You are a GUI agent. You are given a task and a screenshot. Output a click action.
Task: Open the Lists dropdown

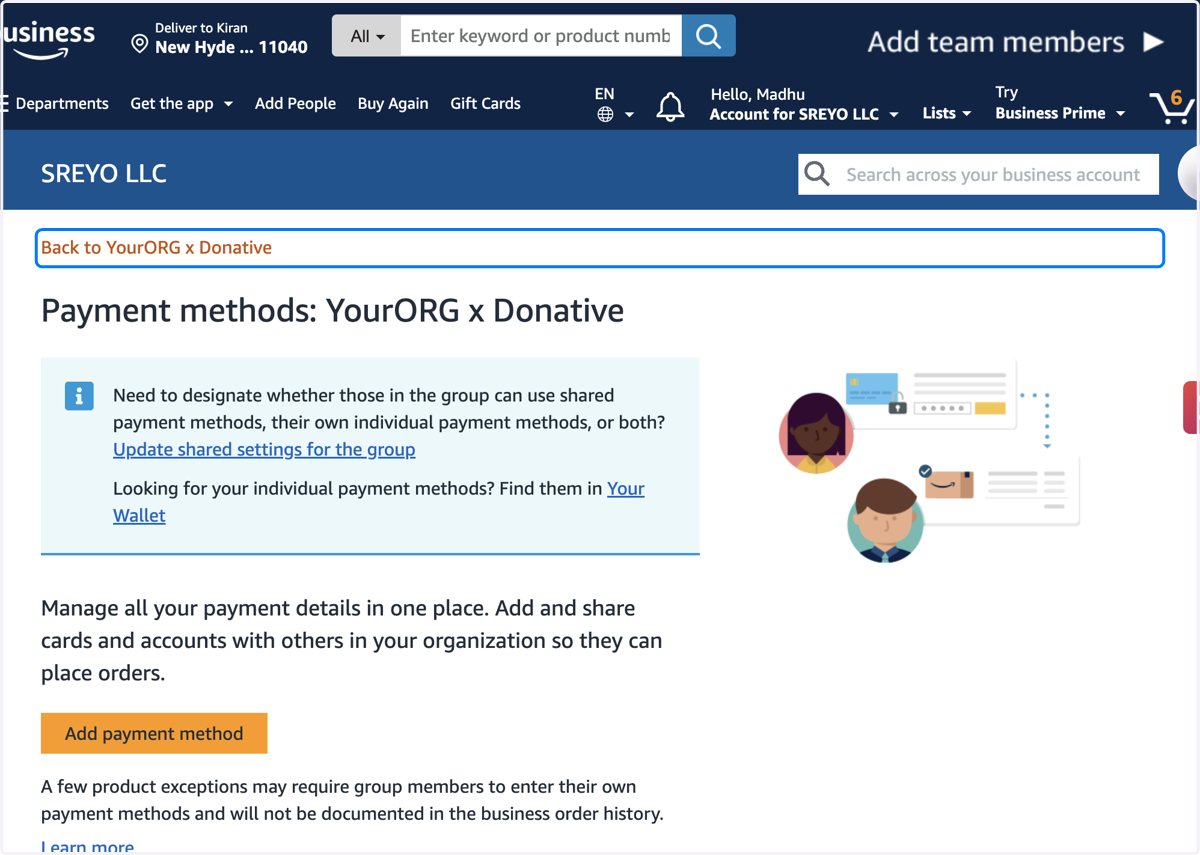(946, 113)
